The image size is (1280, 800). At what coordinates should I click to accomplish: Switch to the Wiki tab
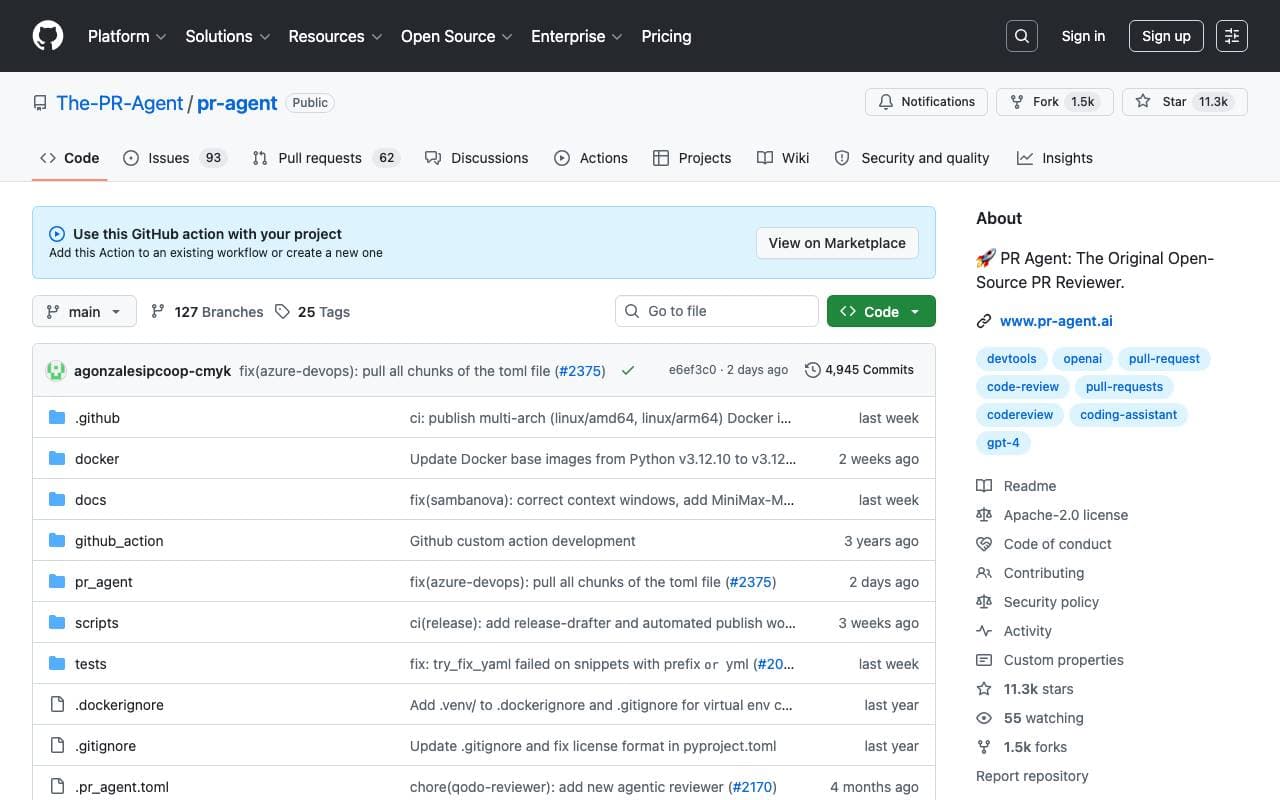tap(783, 158)
